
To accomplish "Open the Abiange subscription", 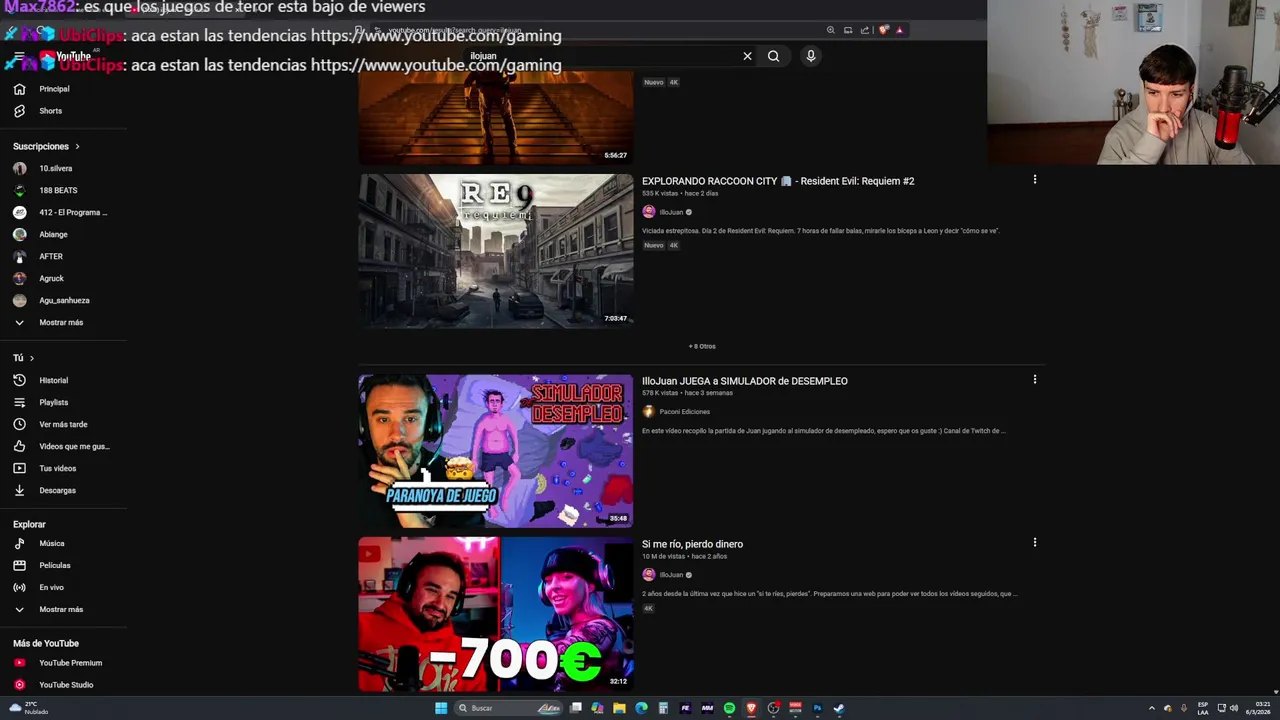I will coord(53,234).
